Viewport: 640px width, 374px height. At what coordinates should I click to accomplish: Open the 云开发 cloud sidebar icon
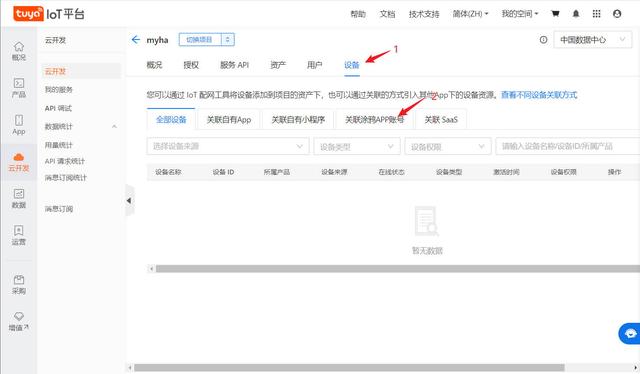coord(19,162)
